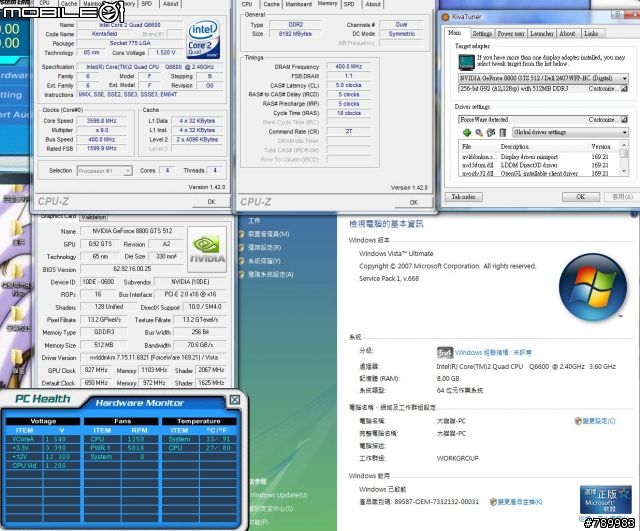Click the CPU fan RPM value 1250

point(136,440)
